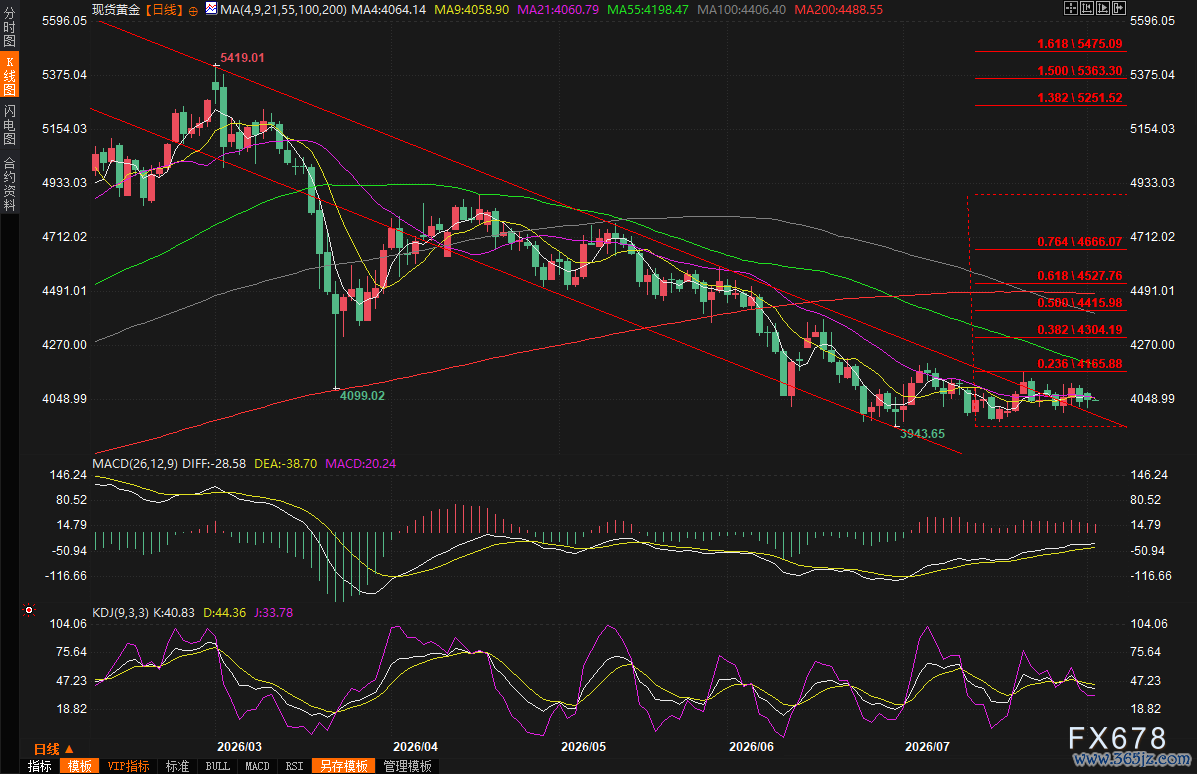Open the 日线 period dropdown at bottom
The image size is (1197, 774).
53,749
